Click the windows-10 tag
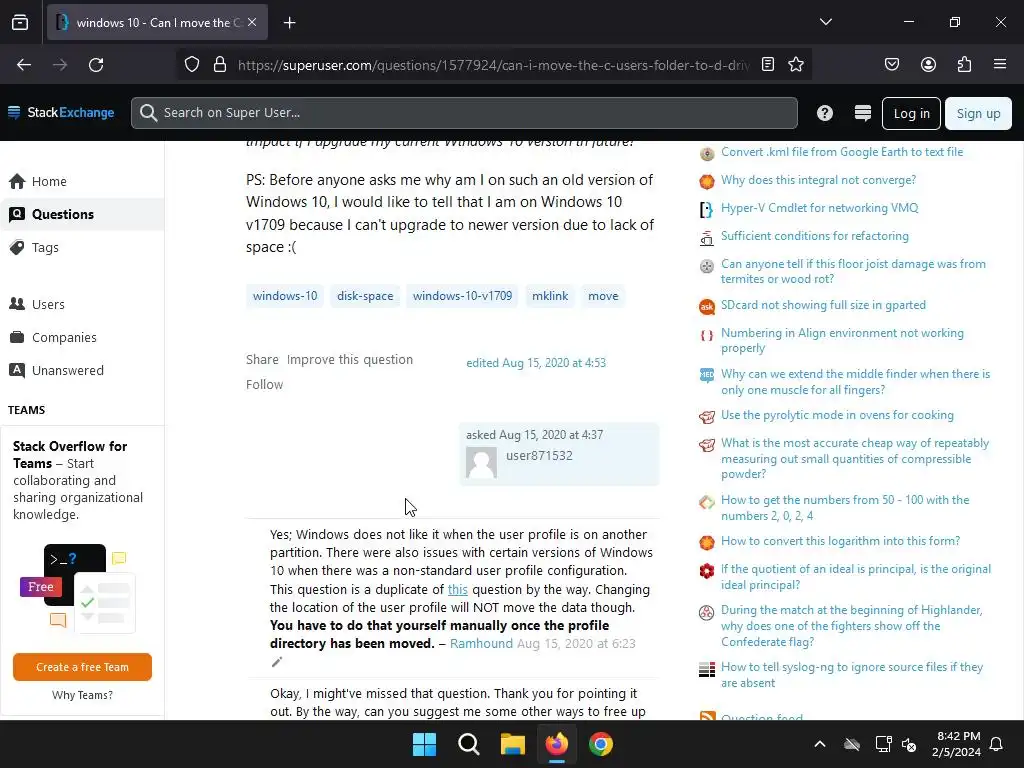The image size is (1024, 768). (x=285, y=296)
